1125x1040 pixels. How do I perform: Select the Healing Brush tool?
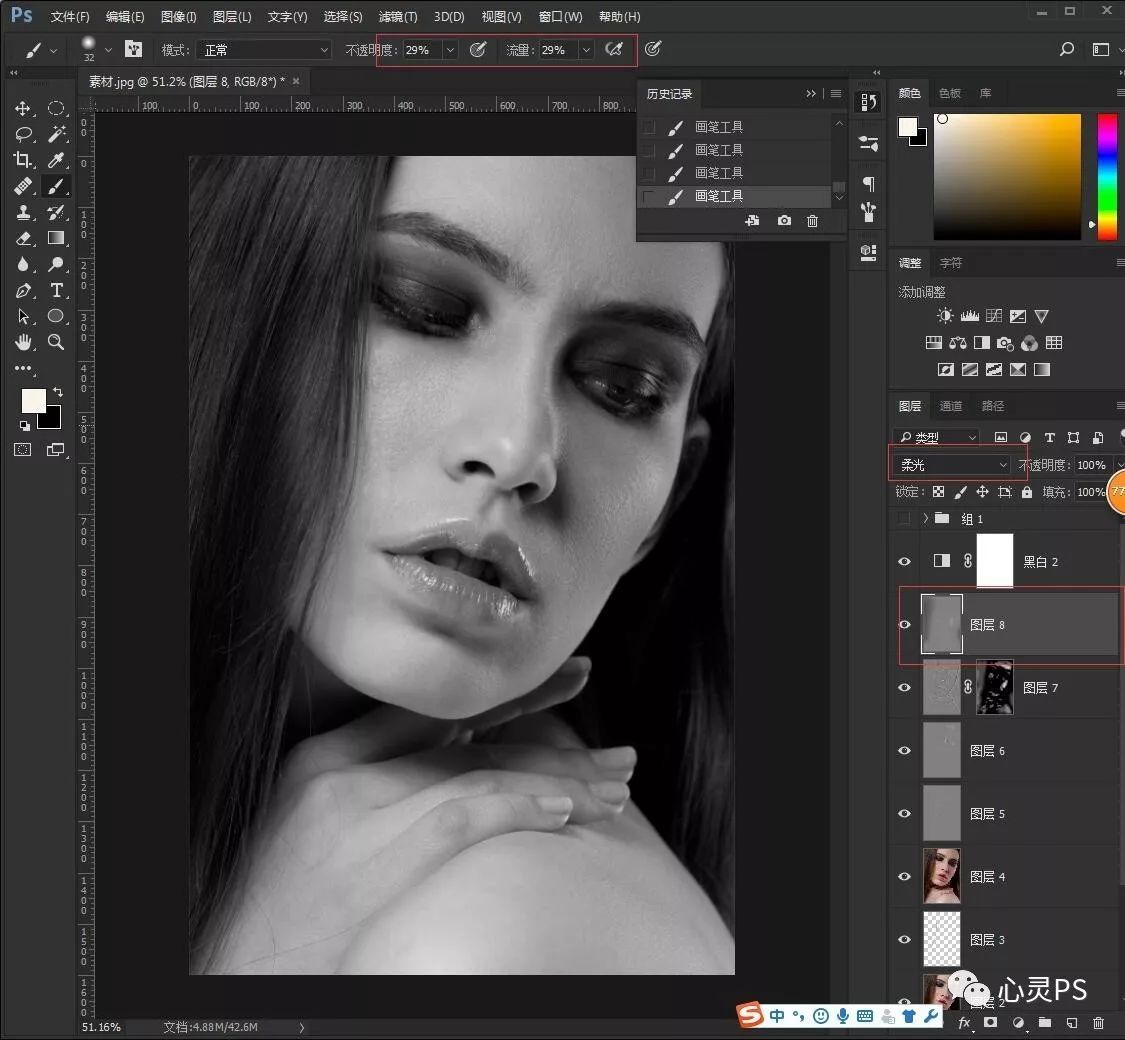click(23, 186)
